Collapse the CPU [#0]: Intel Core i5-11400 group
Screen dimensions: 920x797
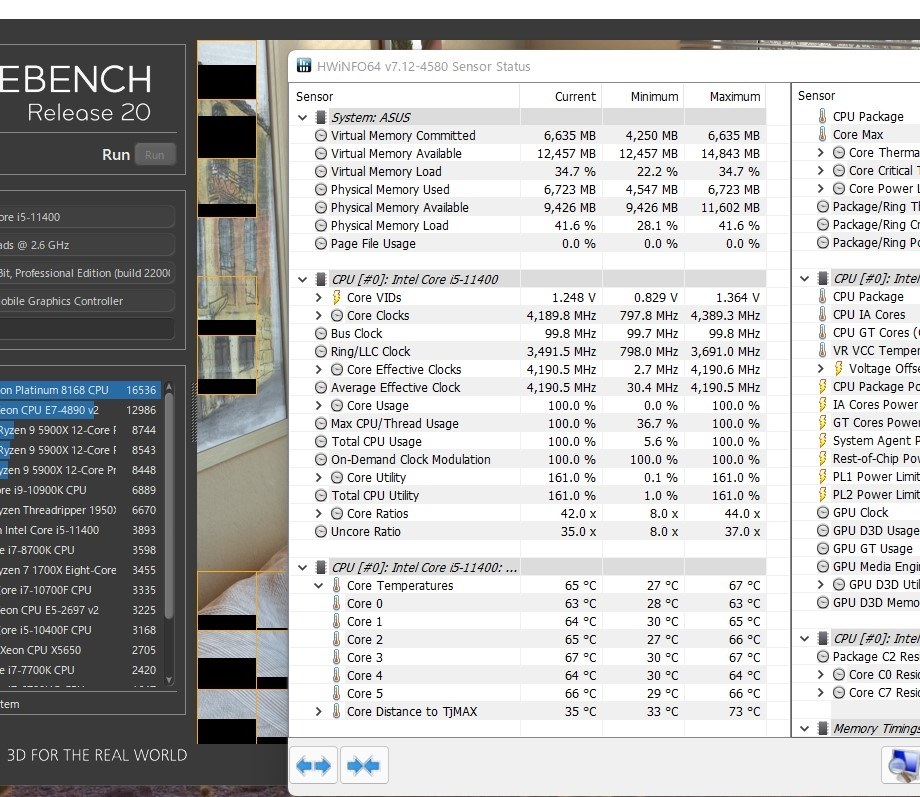(302, 279)
